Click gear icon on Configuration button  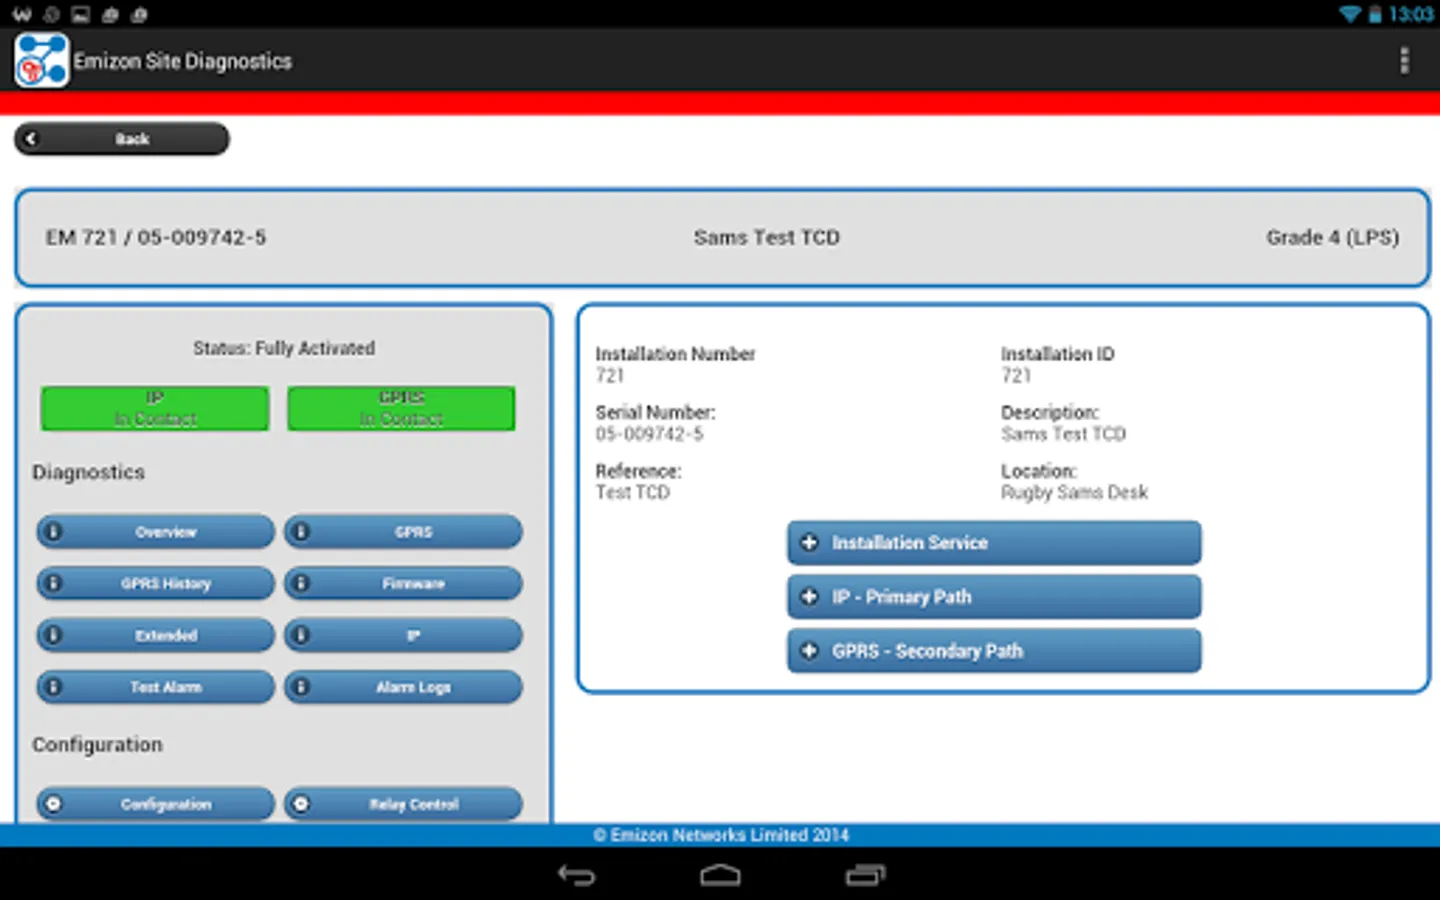pos(54,804)
